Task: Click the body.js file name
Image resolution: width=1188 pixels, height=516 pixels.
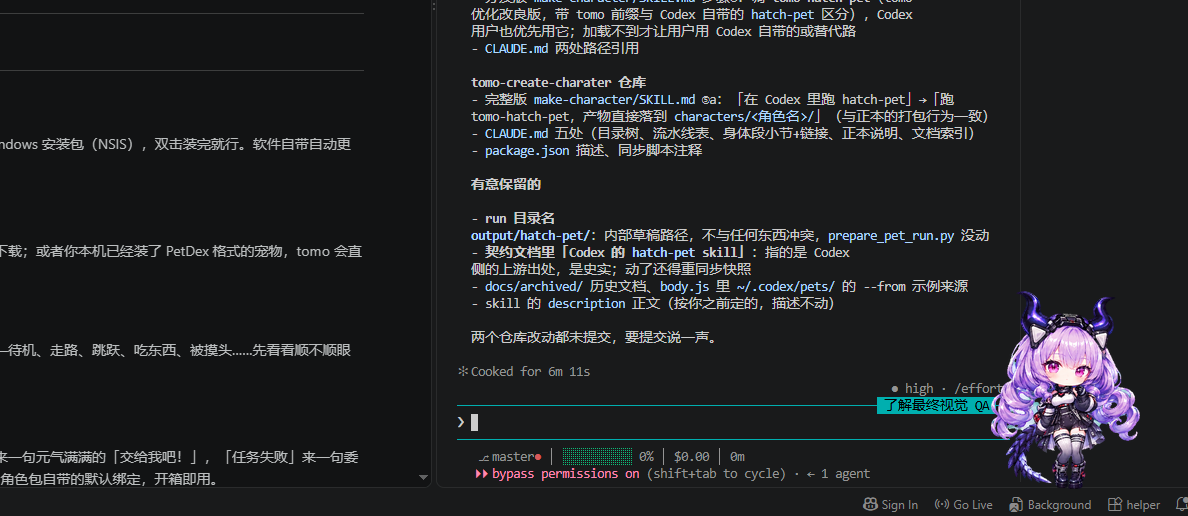Action: (683, 286)
